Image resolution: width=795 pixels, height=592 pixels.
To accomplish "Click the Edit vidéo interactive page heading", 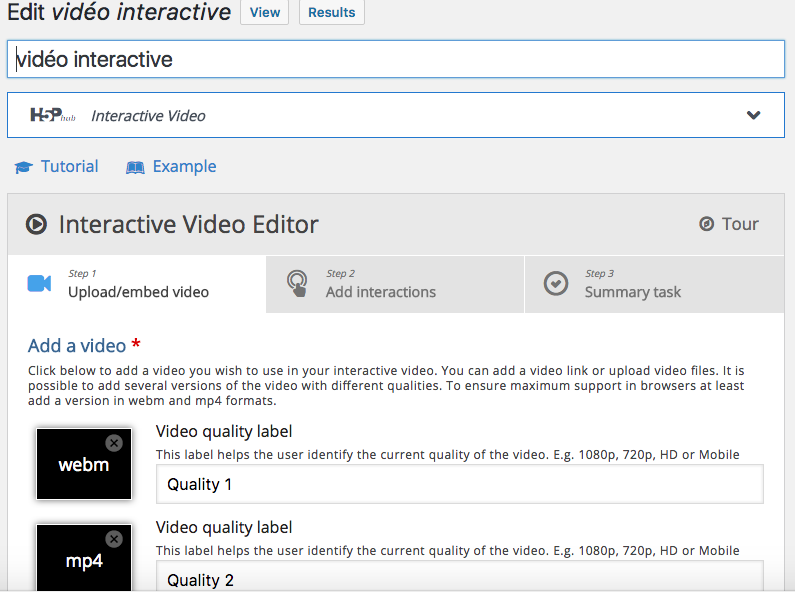I will pyautogui.click(x=119, y=12).
